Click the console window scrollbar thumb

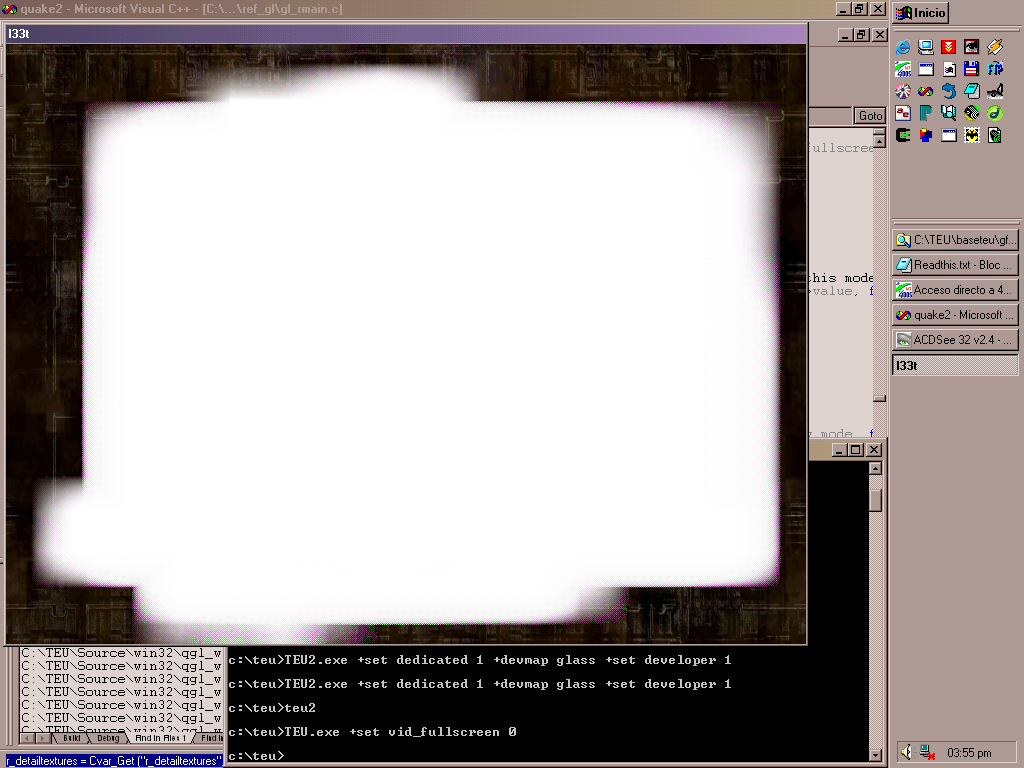point(876,500)
